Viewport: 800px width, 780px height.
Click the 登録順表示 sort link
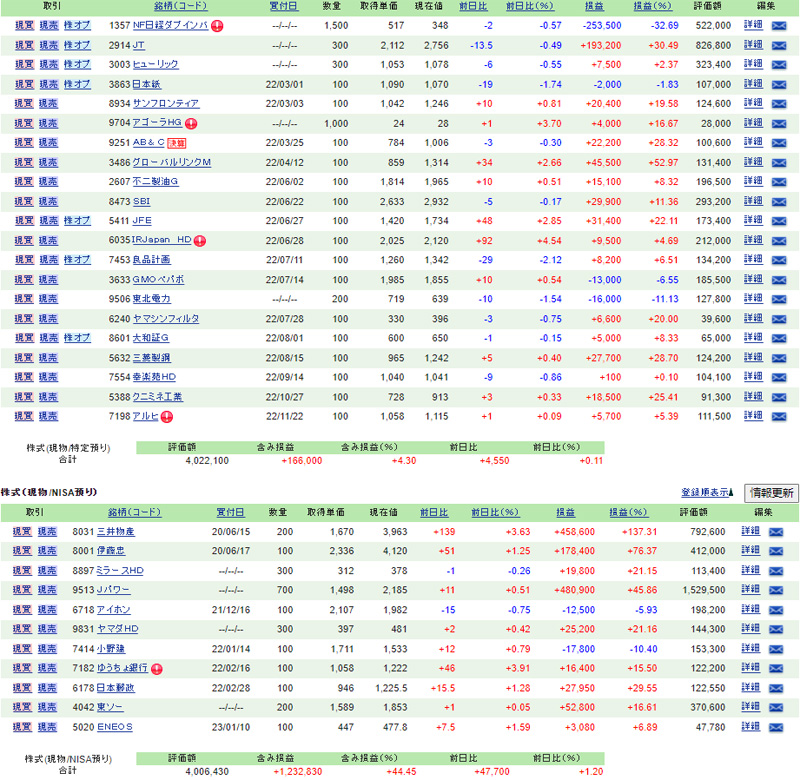click(x=707, y=493)
